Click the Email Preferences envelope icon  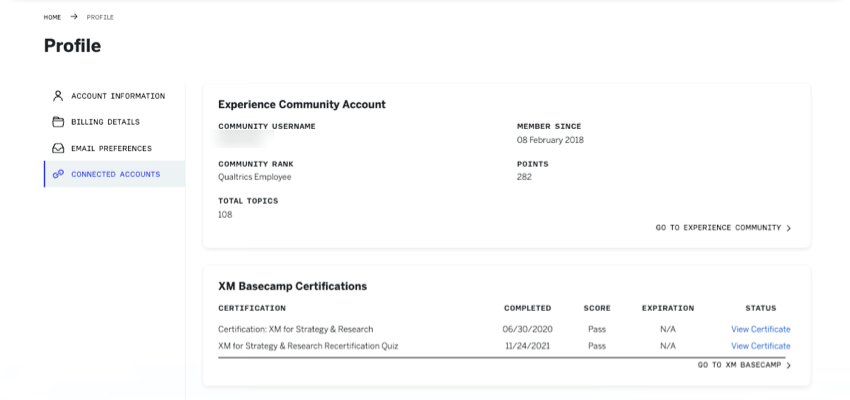click(x=58, y=148)
